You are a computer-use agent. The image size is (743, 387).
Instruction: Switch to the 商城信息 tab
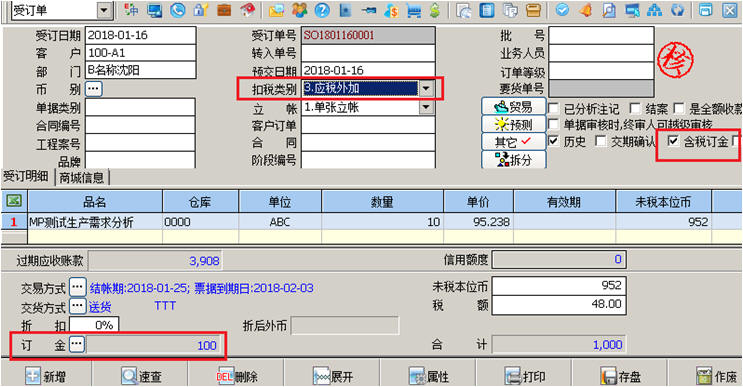82,178
